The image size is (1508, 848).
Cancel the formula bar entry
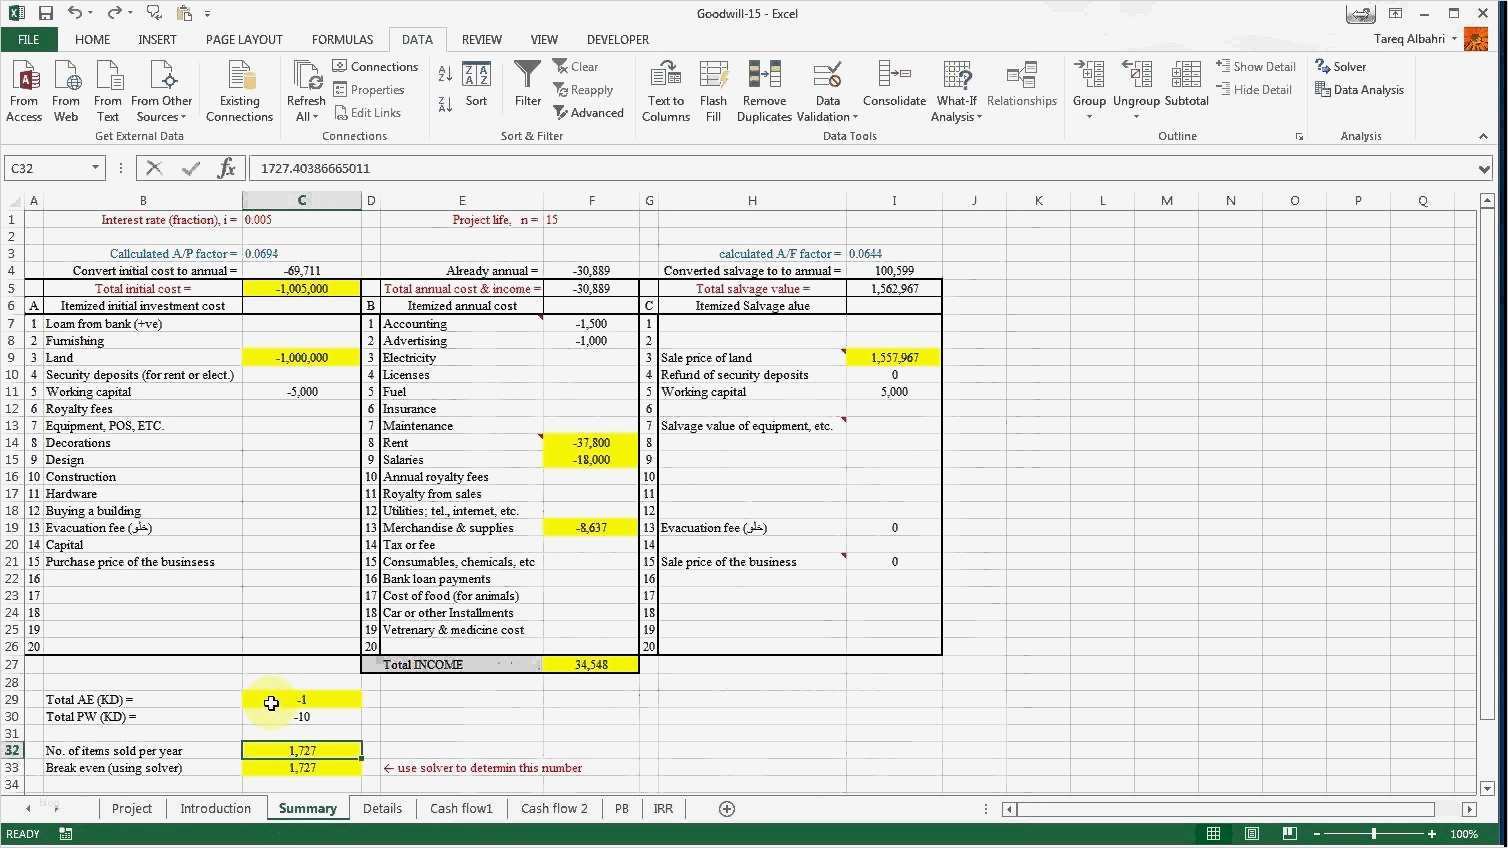coord(154,168)
